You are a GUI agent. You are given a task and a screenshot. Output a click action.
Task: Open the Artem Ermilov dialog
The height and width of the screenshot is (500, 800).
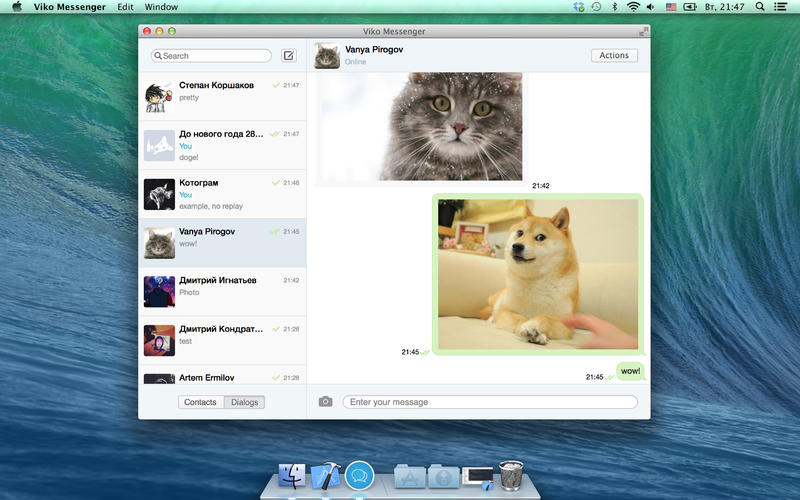[x=222, y=375]
